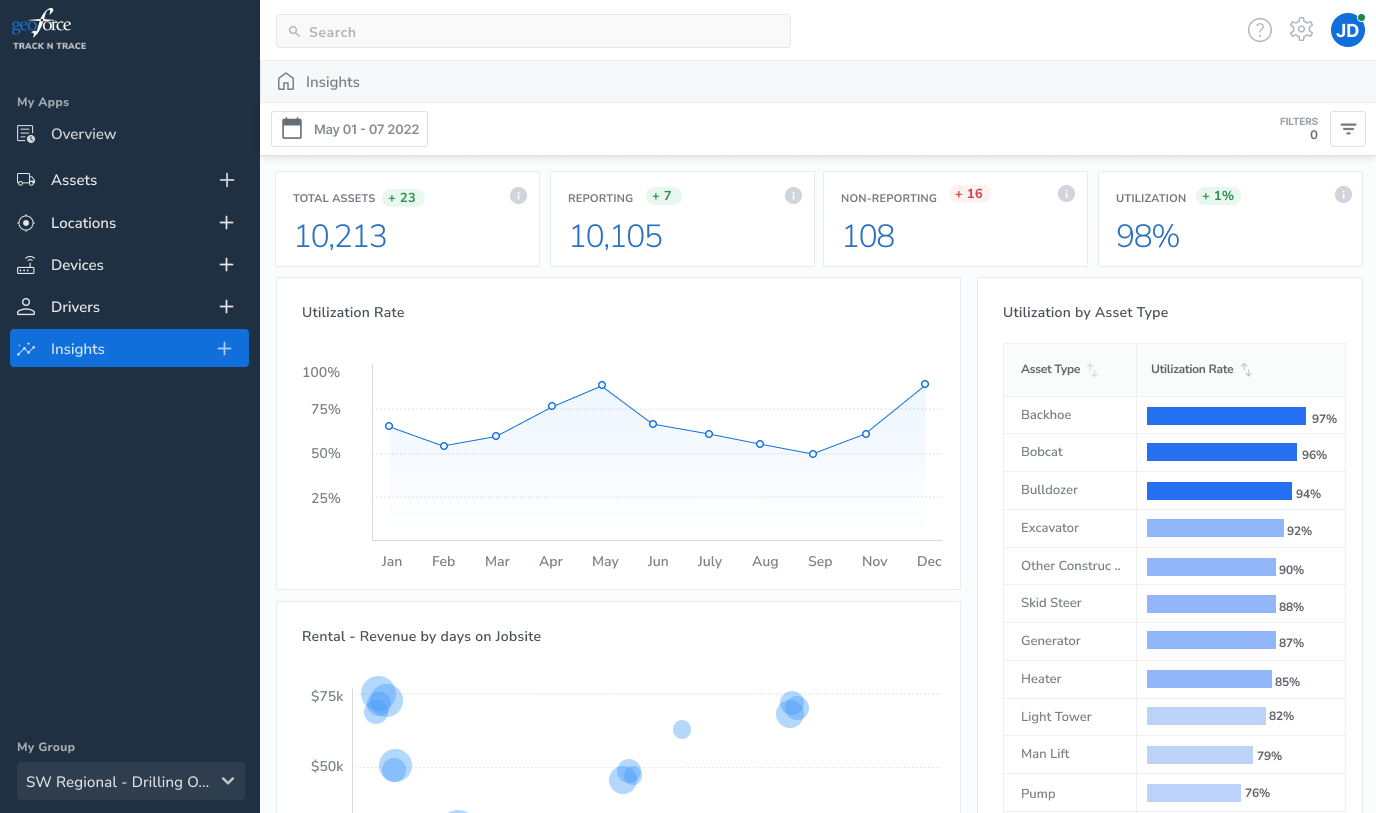
Task: Click info icon on Utilization card
Action: (x=1343, y=195)
